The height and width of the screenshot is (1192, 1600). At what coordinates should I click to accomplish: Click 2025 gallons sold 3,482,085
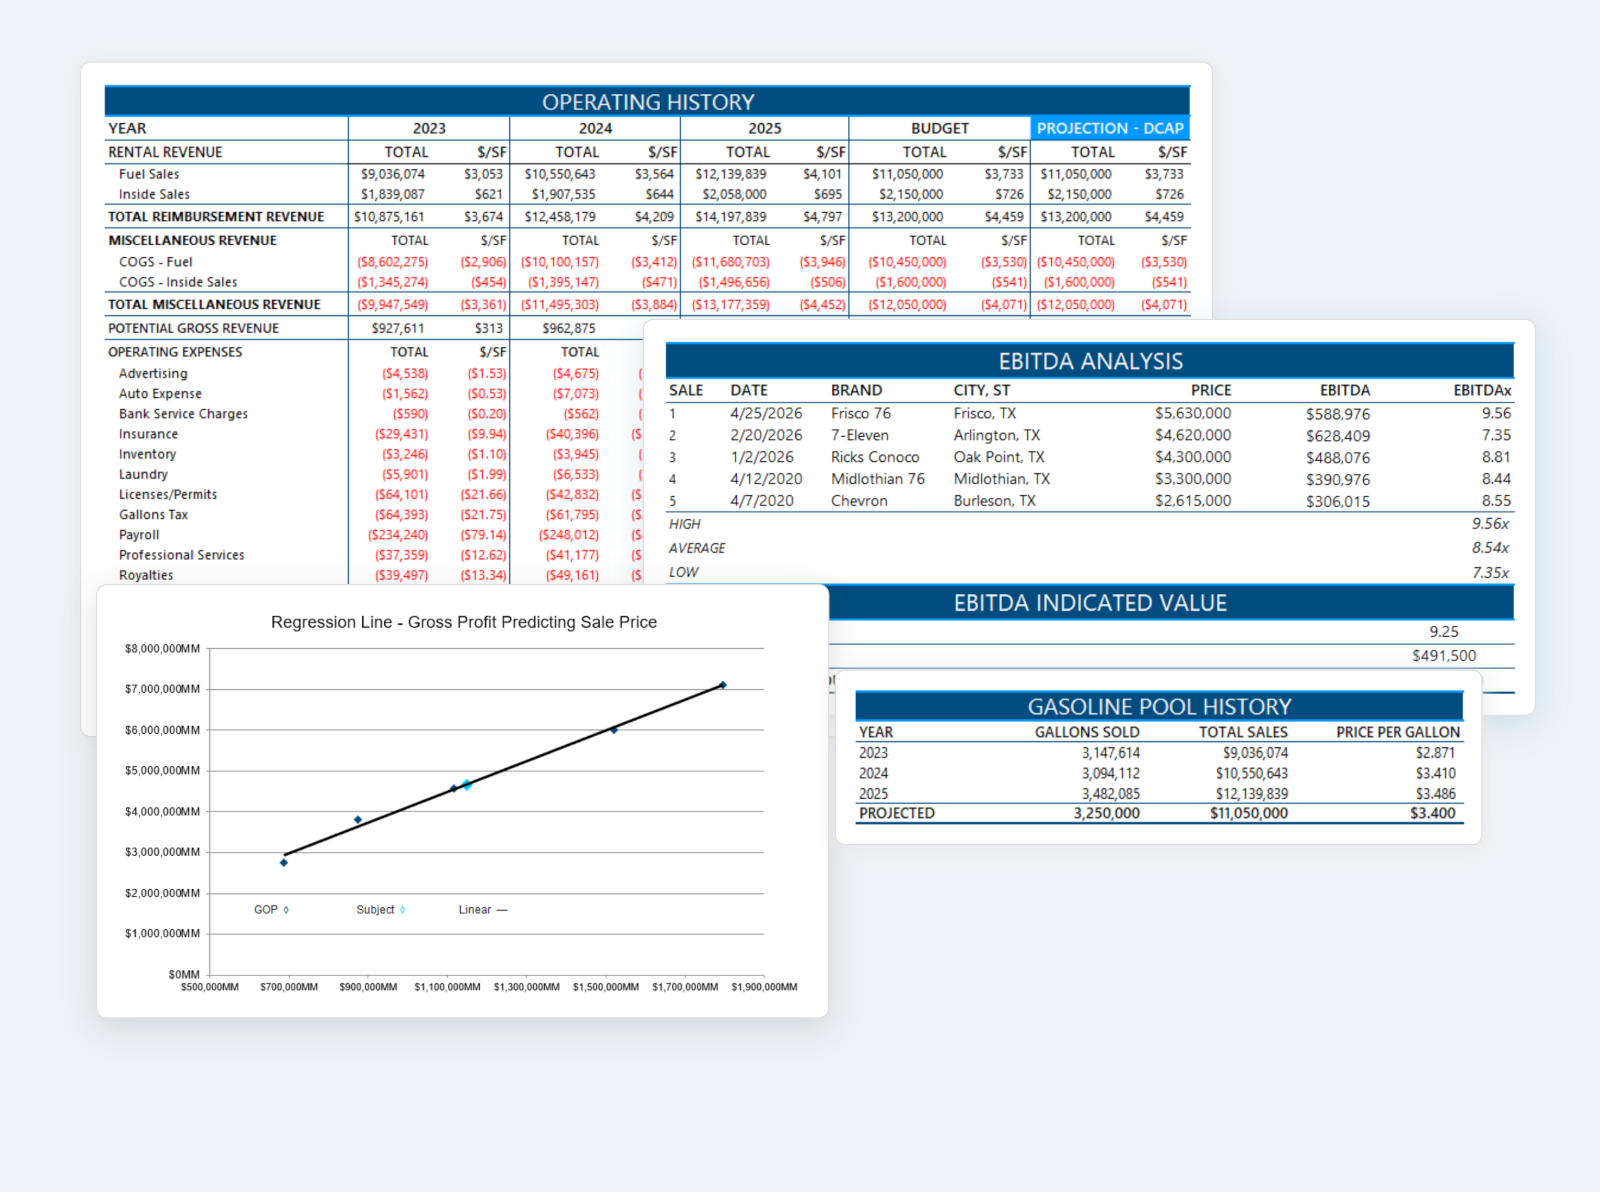click(1111, 794)
